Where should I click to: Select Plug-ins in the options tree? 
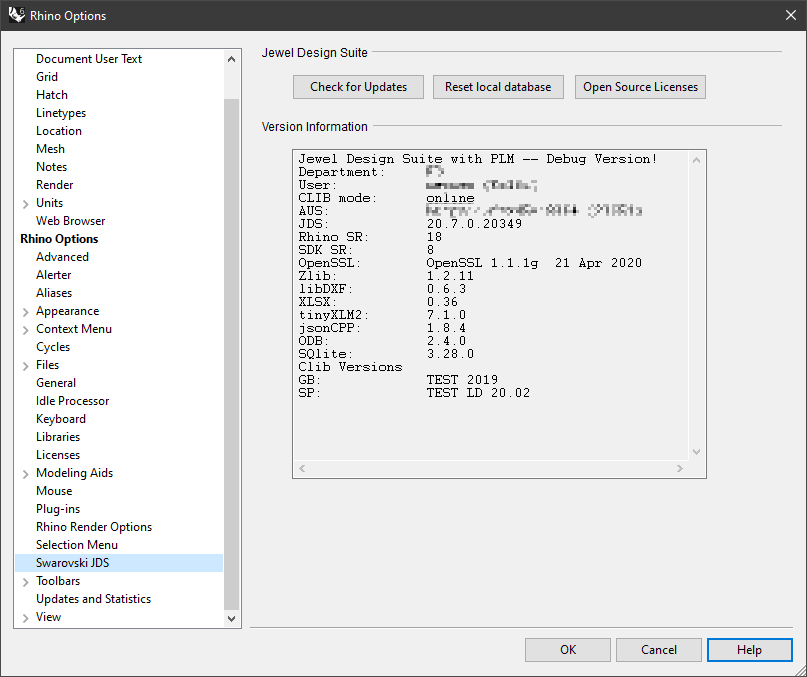58,509
